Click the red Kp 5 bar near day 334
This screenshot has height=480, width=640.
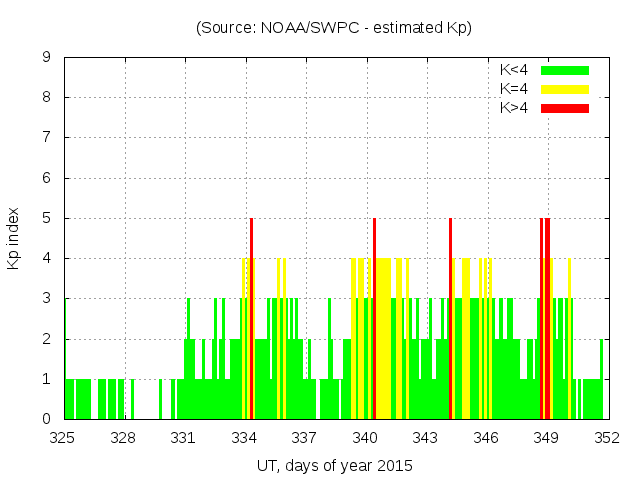pyautogui.click(x=251, y=320)
